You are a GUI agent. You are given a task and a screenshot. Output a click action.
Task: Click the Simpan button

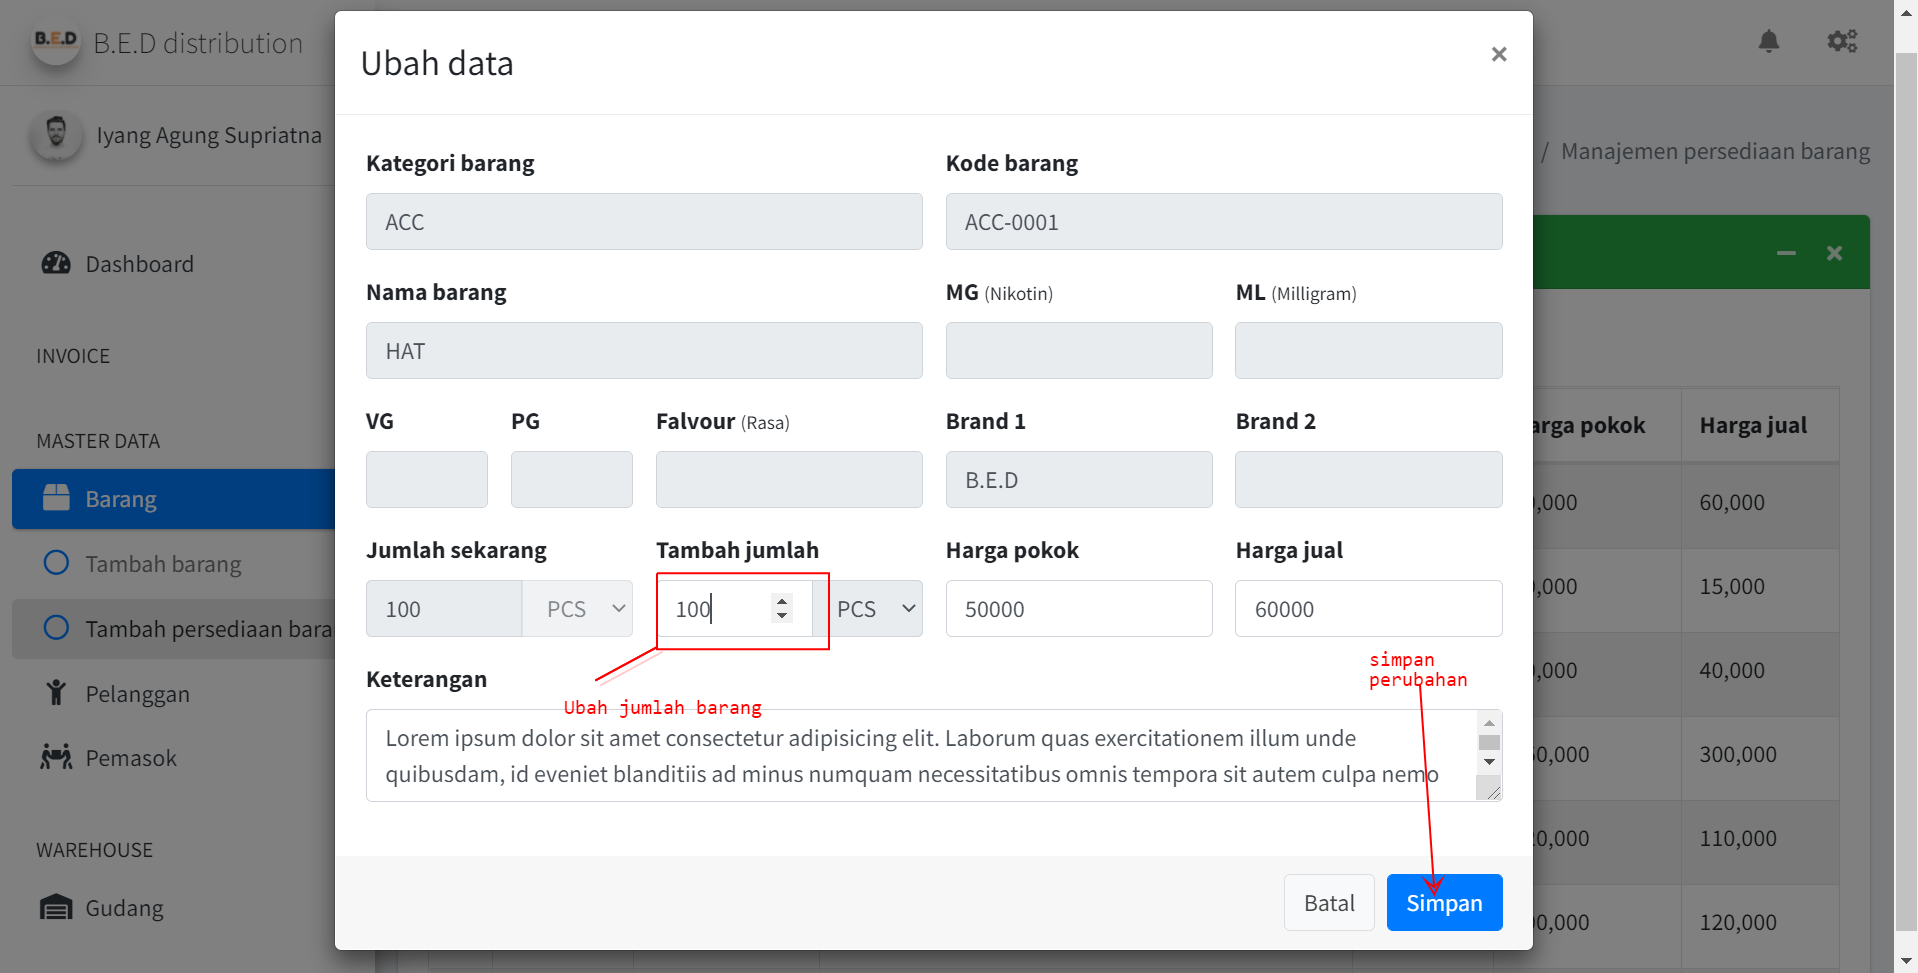[1444, 902]
